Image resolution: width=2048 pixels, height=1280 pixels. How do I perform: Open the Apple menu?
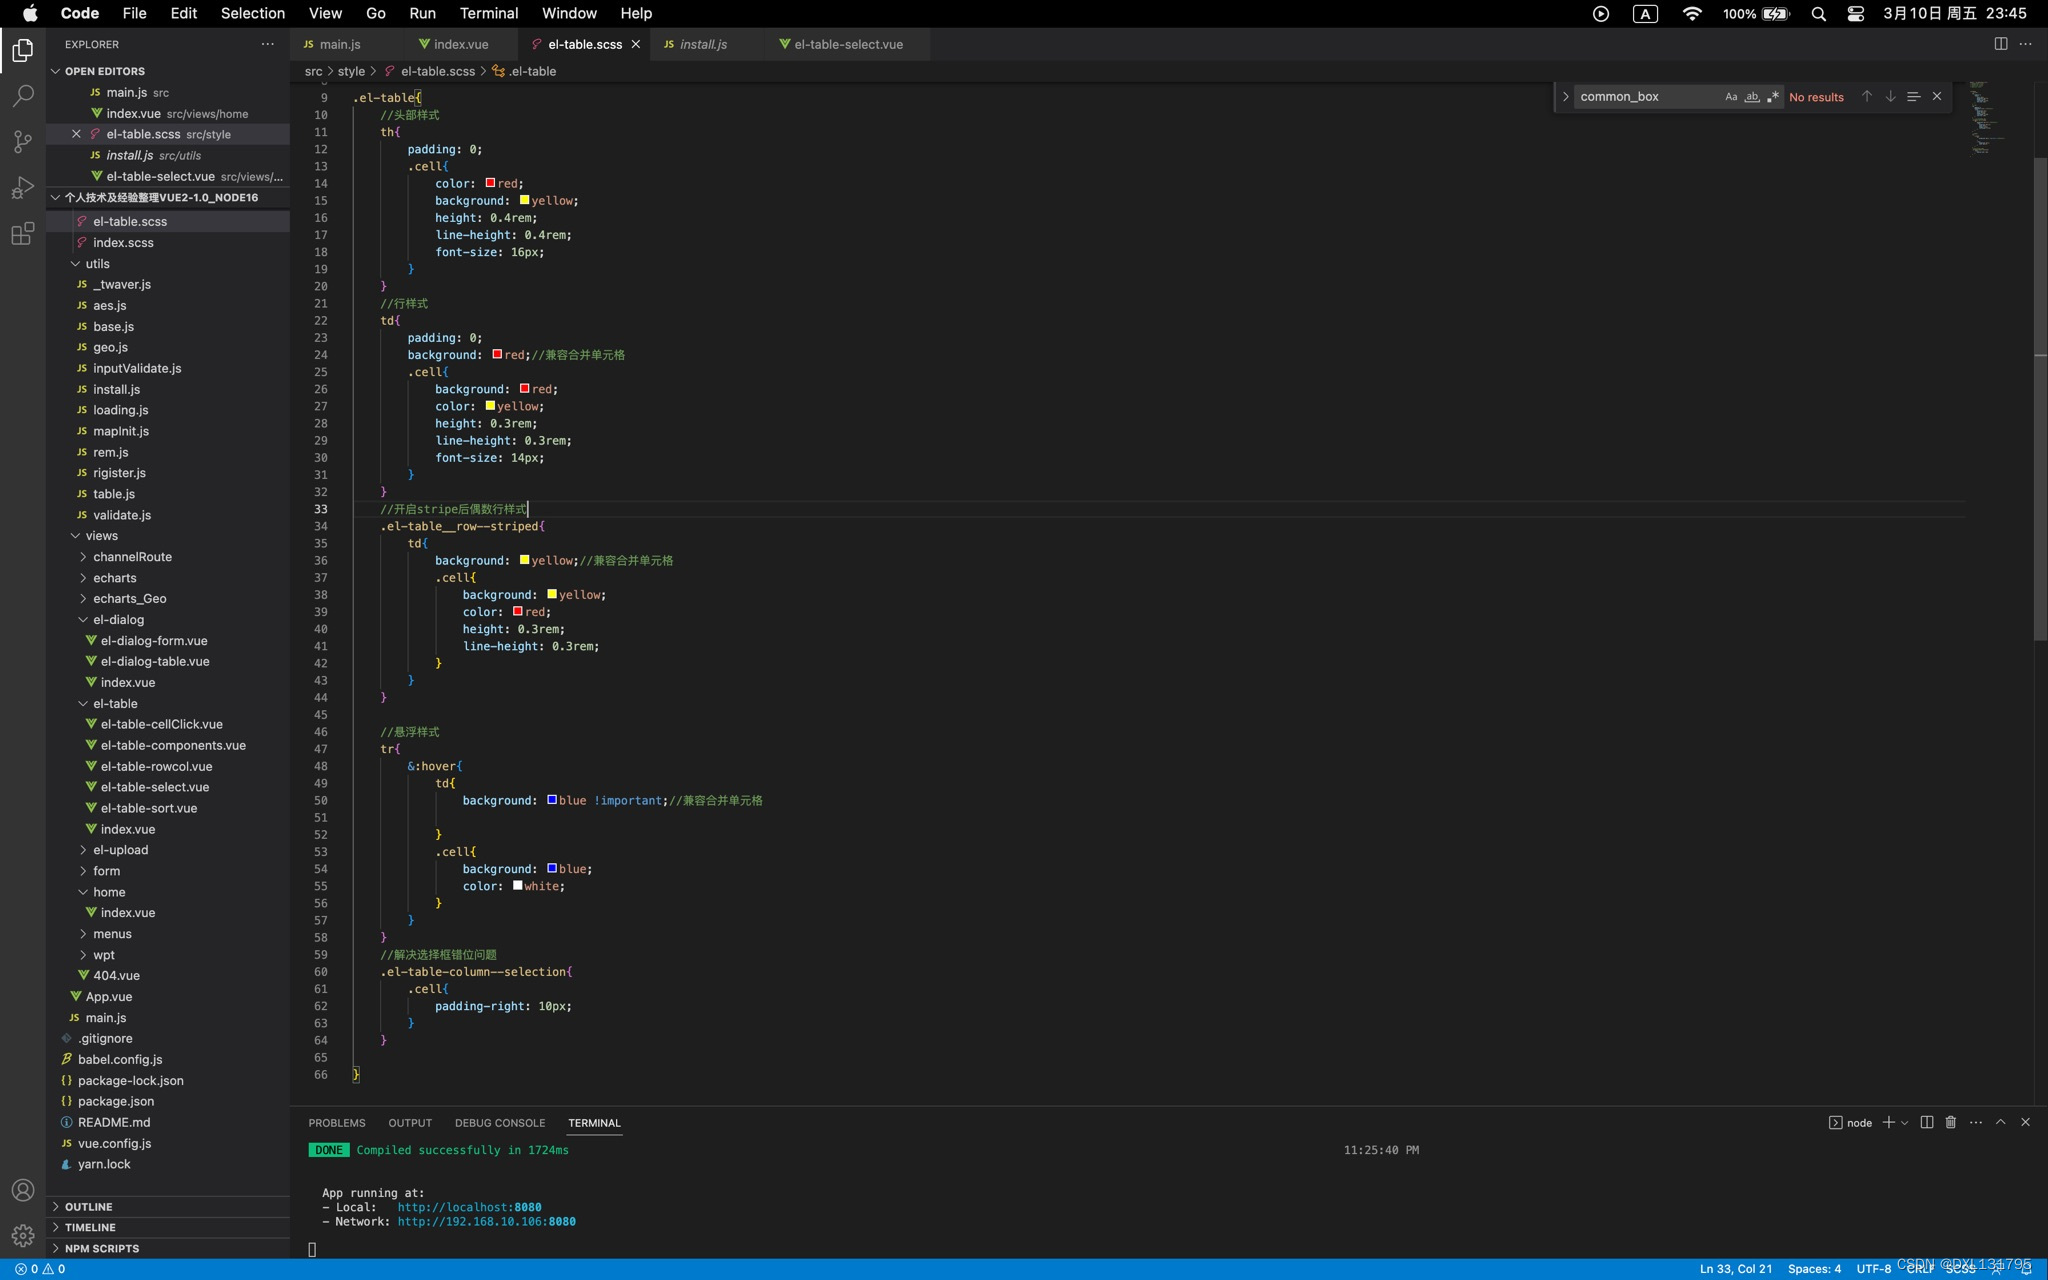30,13
